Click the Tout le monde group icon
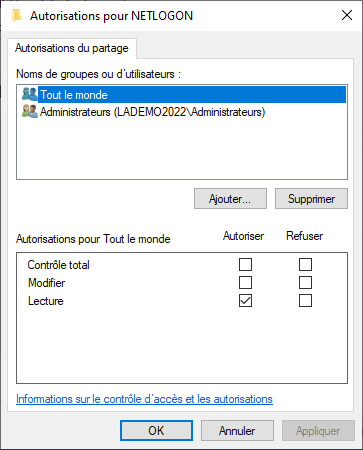The image size is (363, 450). tap(30, 94)
